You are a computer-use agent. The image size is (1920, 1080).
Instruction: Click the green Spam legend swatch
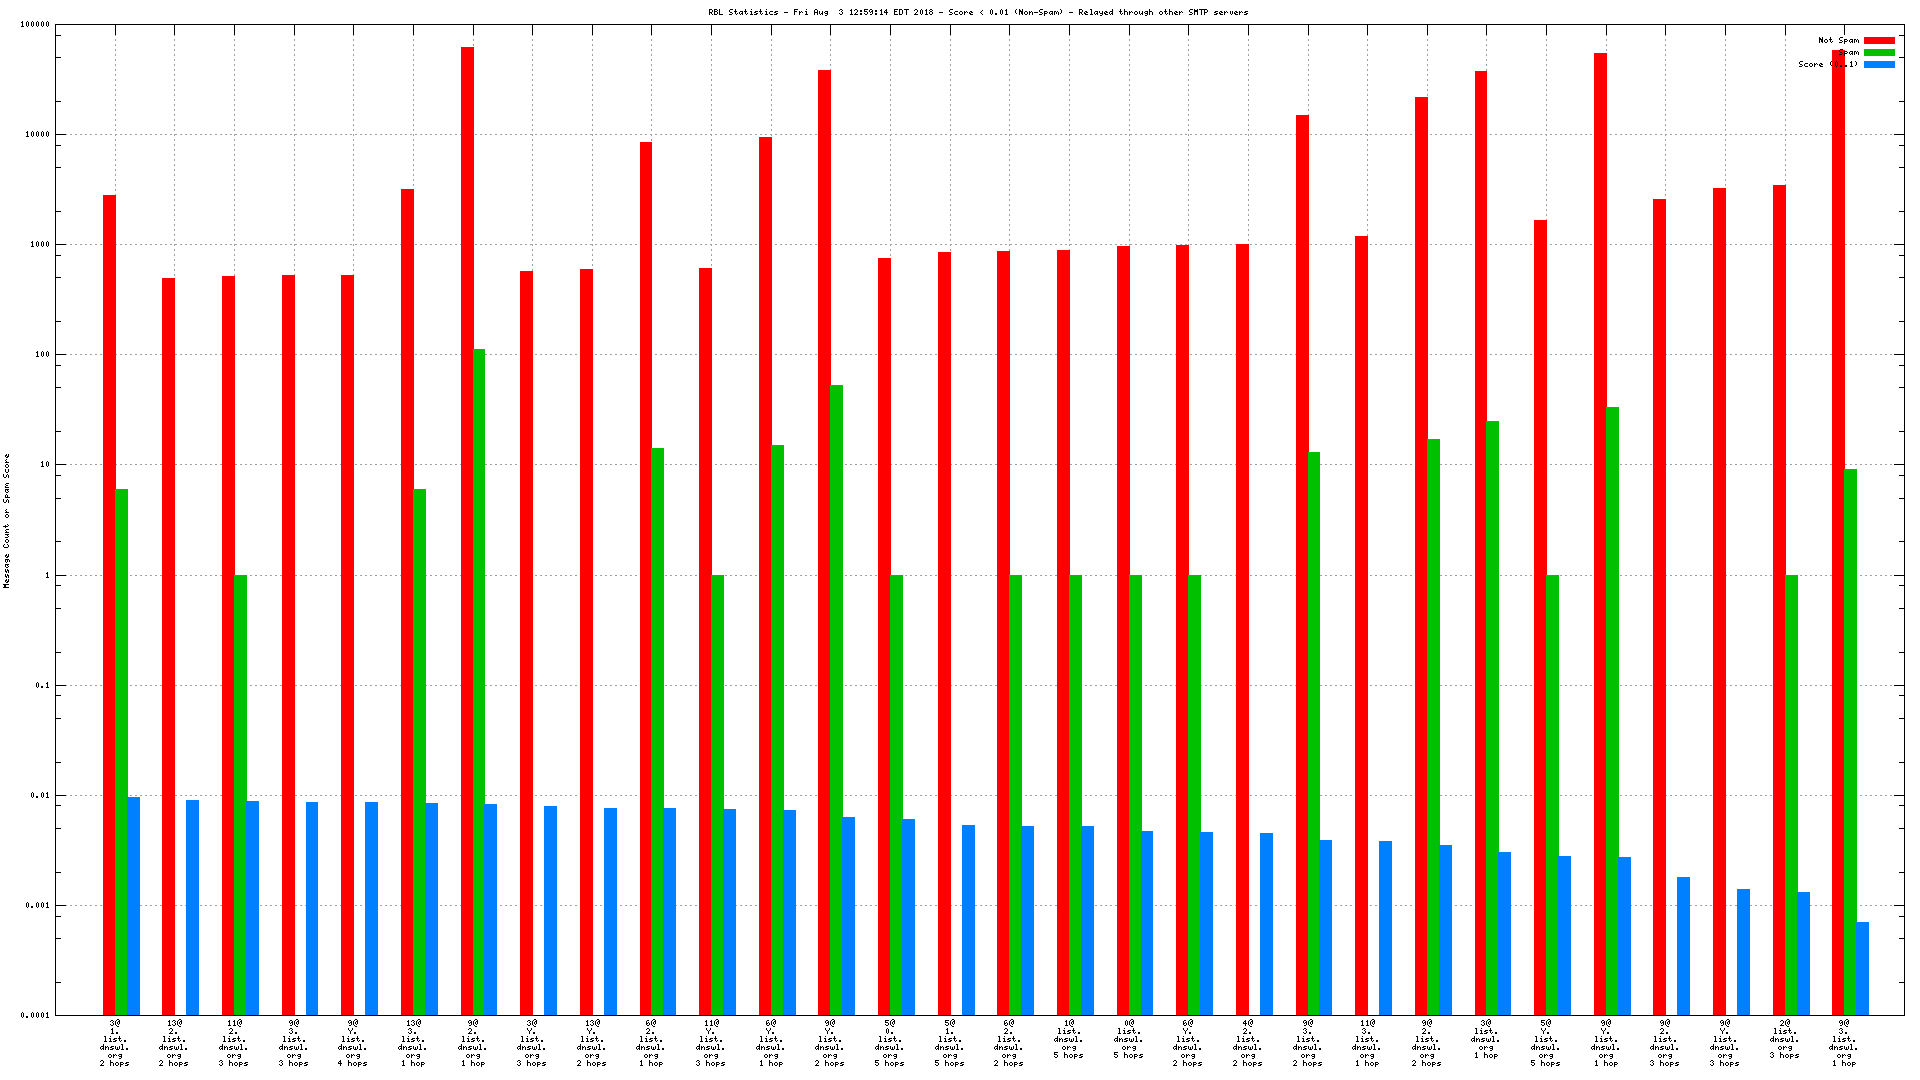point(1879,53)
